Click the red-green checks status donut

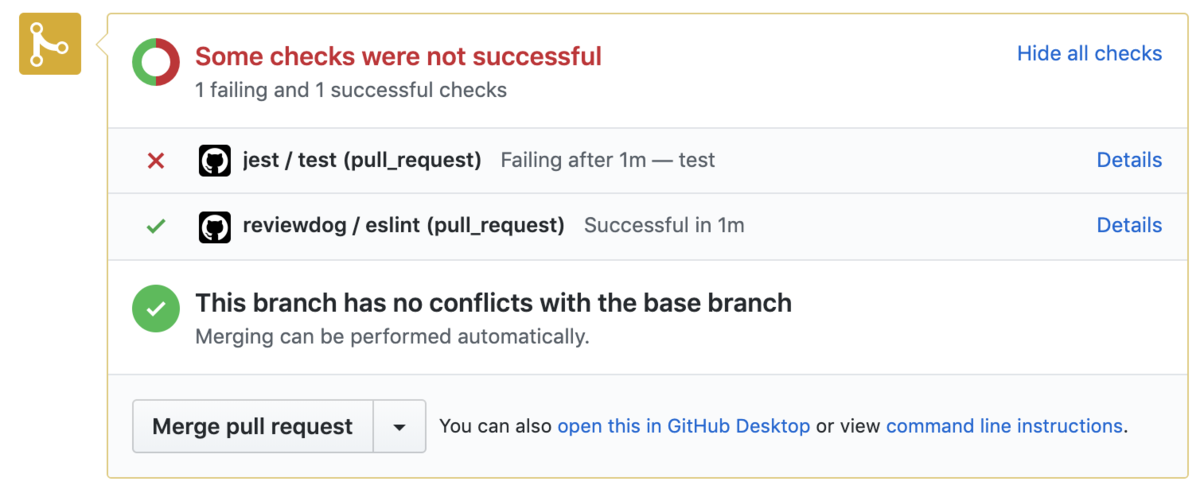click(156, 62)
